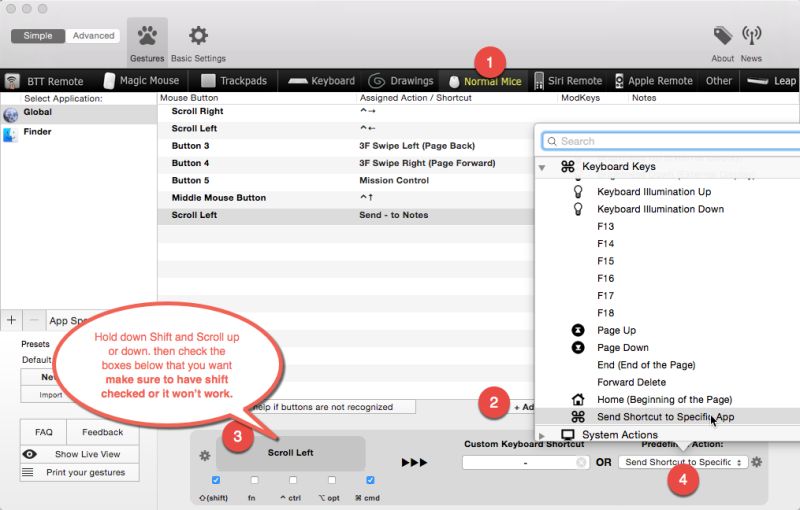
Task: Select the Global application entry
Action: (x=79, y=114)
